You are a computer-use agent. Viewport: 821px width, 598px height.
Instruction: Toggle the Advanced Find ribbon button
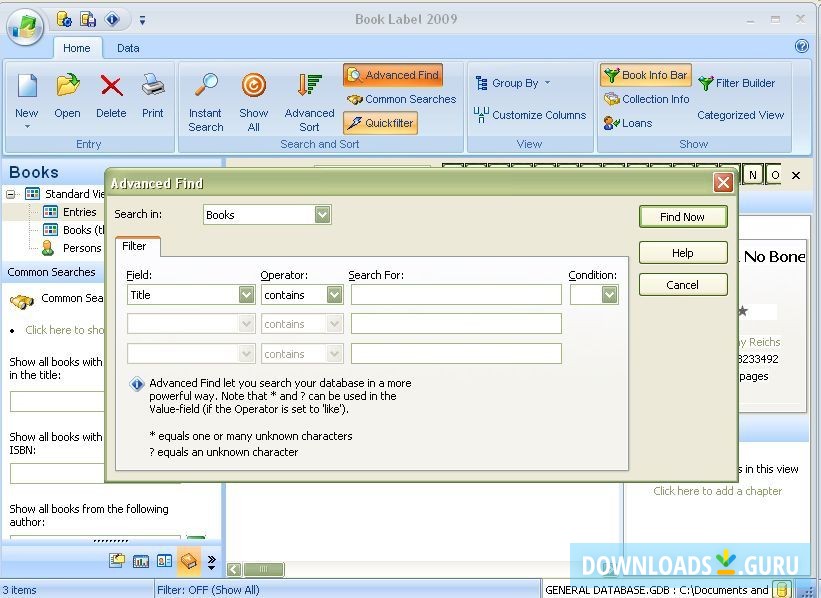point(393,75)
